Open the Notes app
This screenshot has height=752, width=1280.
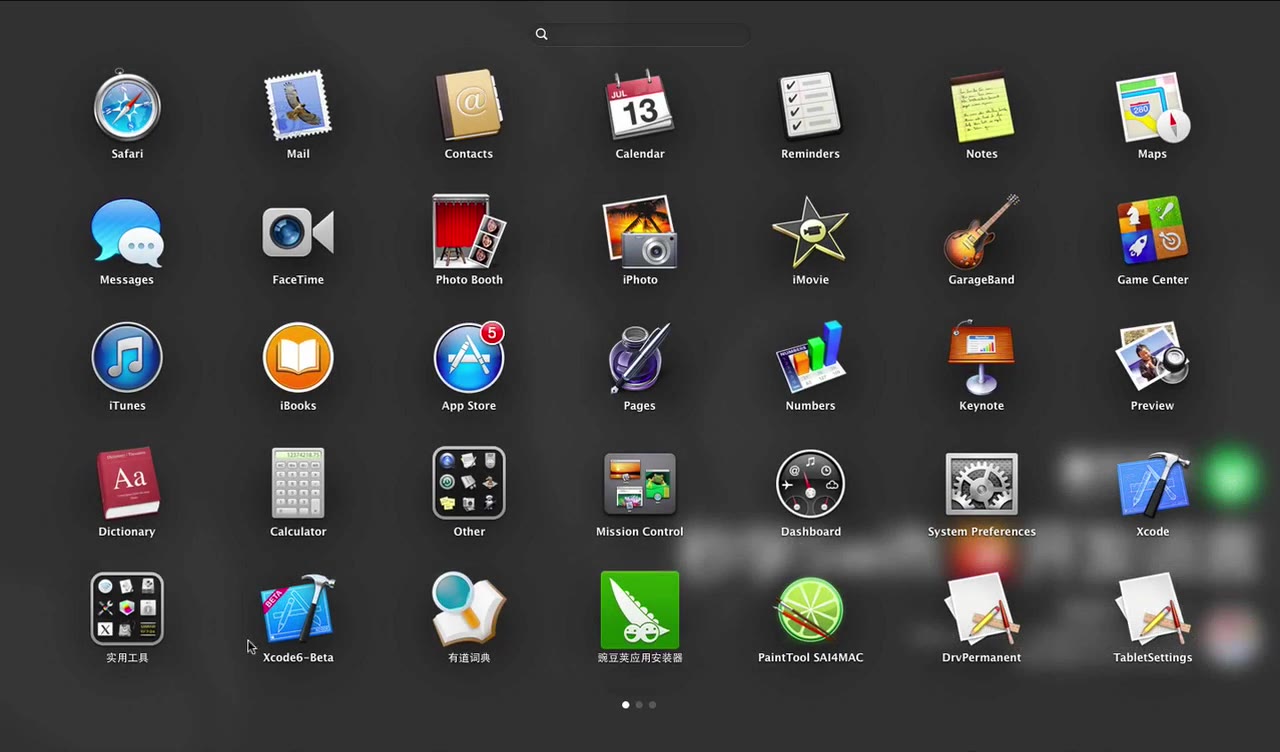click(x=982, y=105)
